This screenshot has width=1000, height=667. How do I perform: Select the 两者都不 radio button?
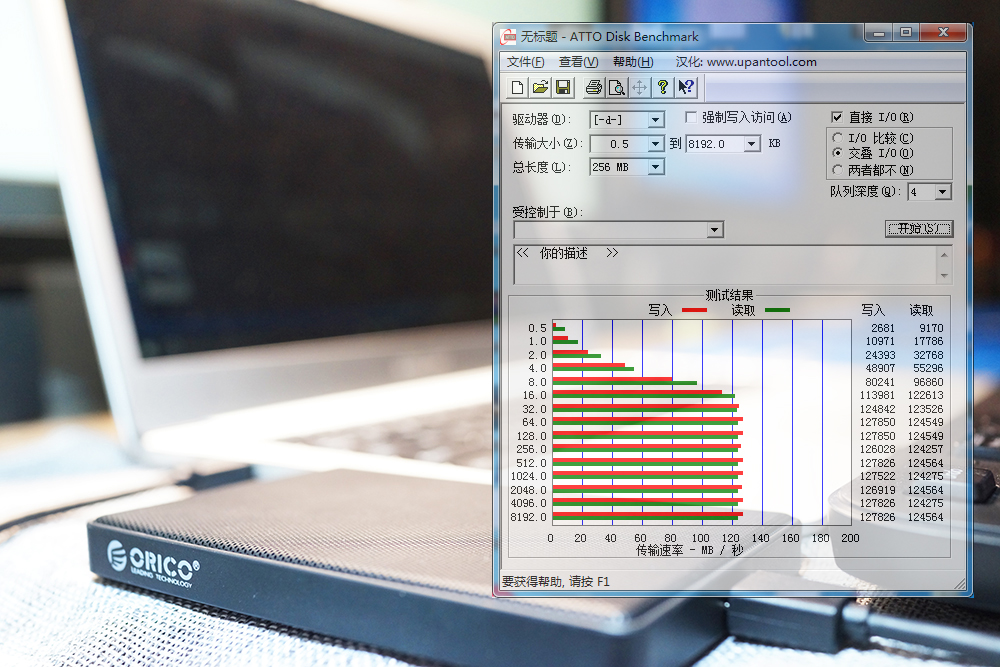point(837,170)
